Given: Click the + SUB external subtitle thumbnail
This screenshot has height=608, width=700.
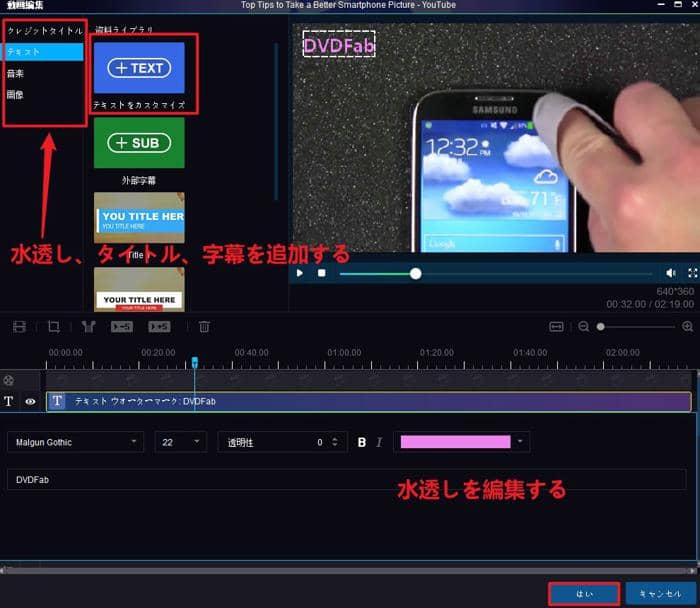Looking at the screenshot, I should (x=139, y=143).
